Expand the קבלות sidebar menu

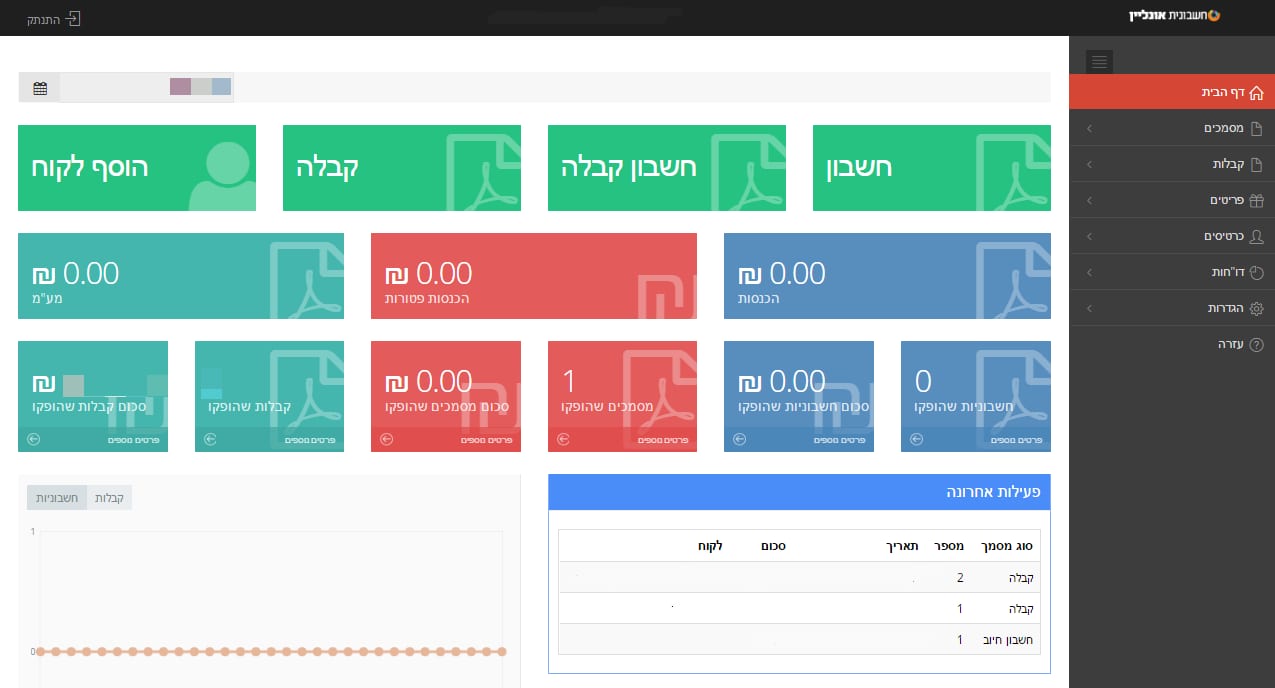(x=1172, y=164)
